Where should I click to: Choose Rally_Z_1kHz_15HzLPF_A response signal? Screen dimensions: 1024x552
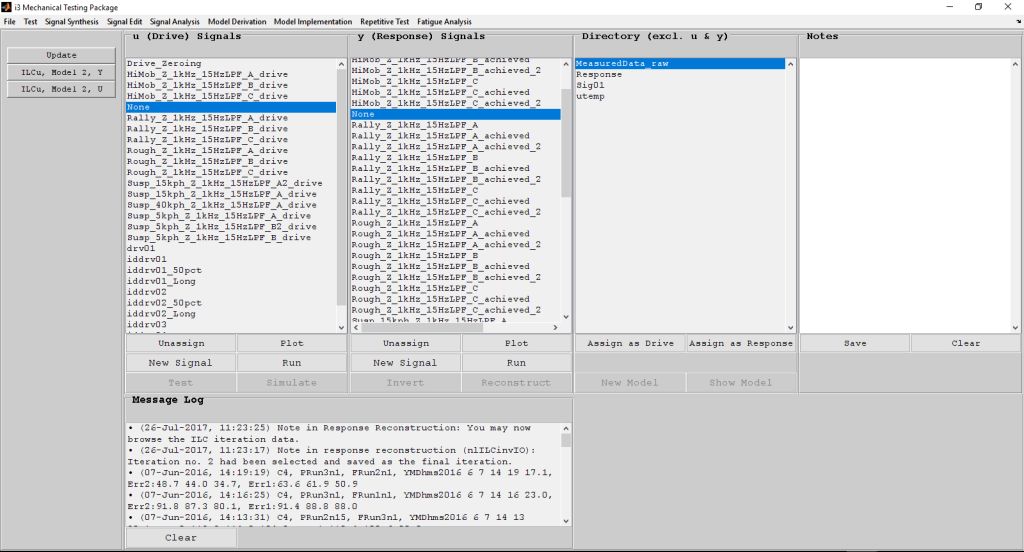pos(415,125)
